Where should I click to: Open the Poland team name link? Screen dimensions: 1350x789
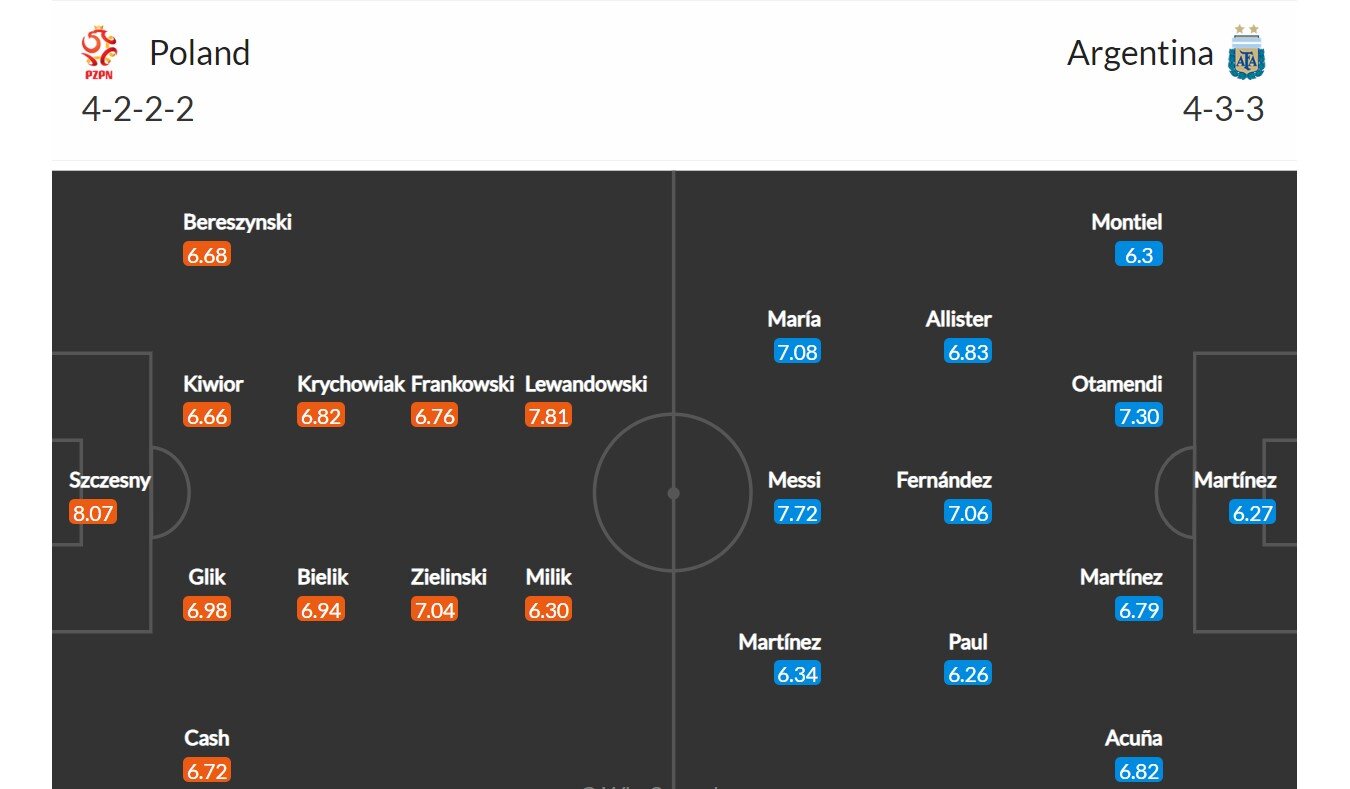(x=200, y=53)
